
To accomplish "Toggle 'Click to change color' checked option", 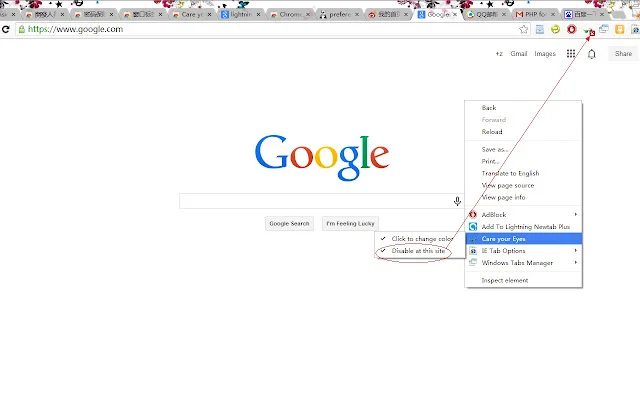I will coord(420,238).
